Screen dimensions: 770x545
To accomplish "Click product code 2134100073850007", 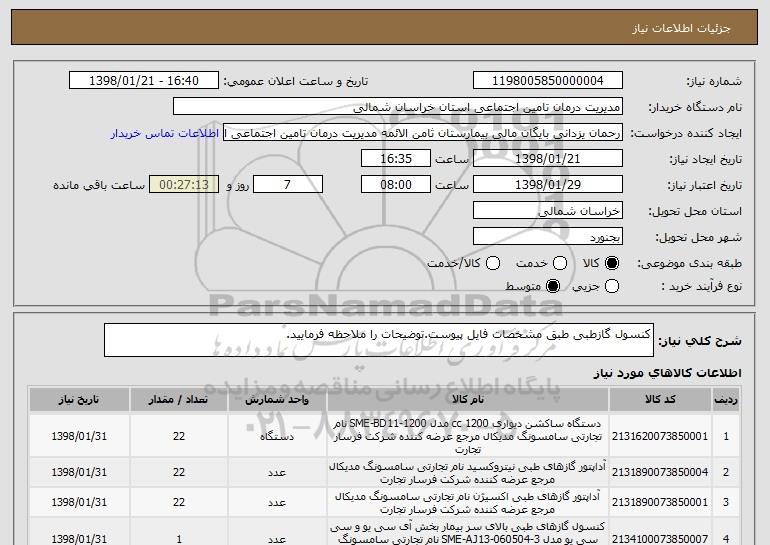I will pos(660,539).
